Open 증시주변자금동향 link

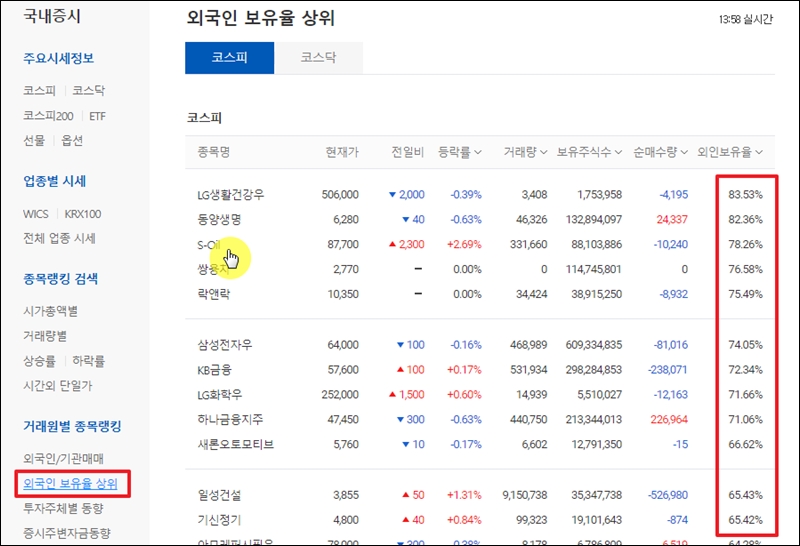point(67,533)
